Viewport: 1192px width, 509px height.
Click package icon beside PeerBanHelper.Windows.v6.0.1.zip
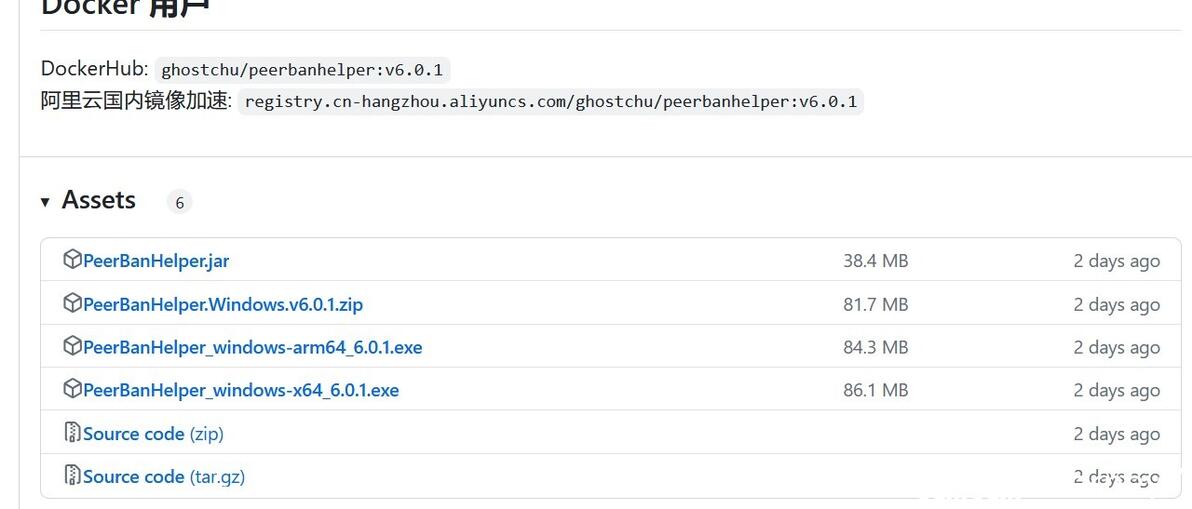(x=72, y=303)
